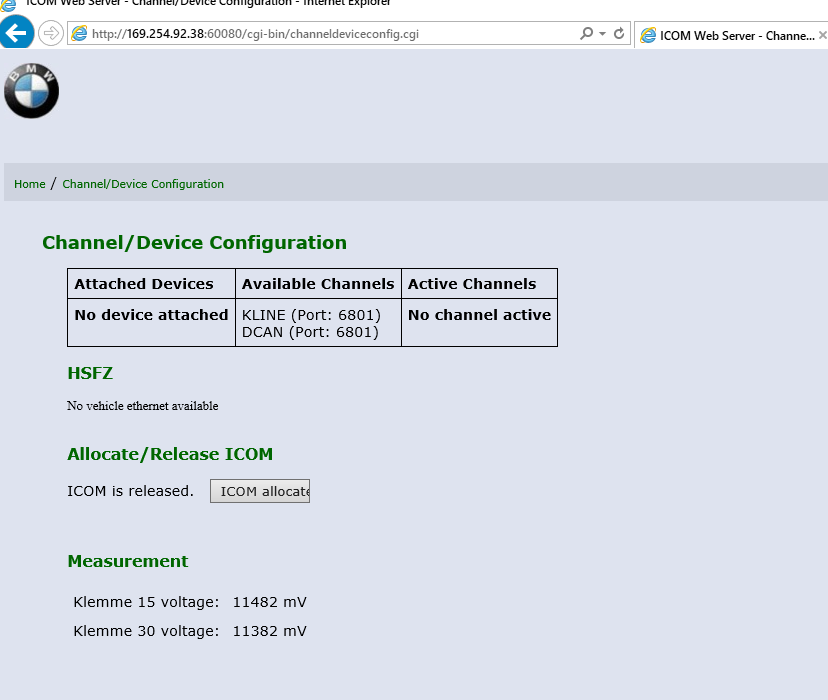This screenshot has width=828, height=700.
Task: Click the KLINE (Port: 6801) entry
Action: tap(311, 315)
